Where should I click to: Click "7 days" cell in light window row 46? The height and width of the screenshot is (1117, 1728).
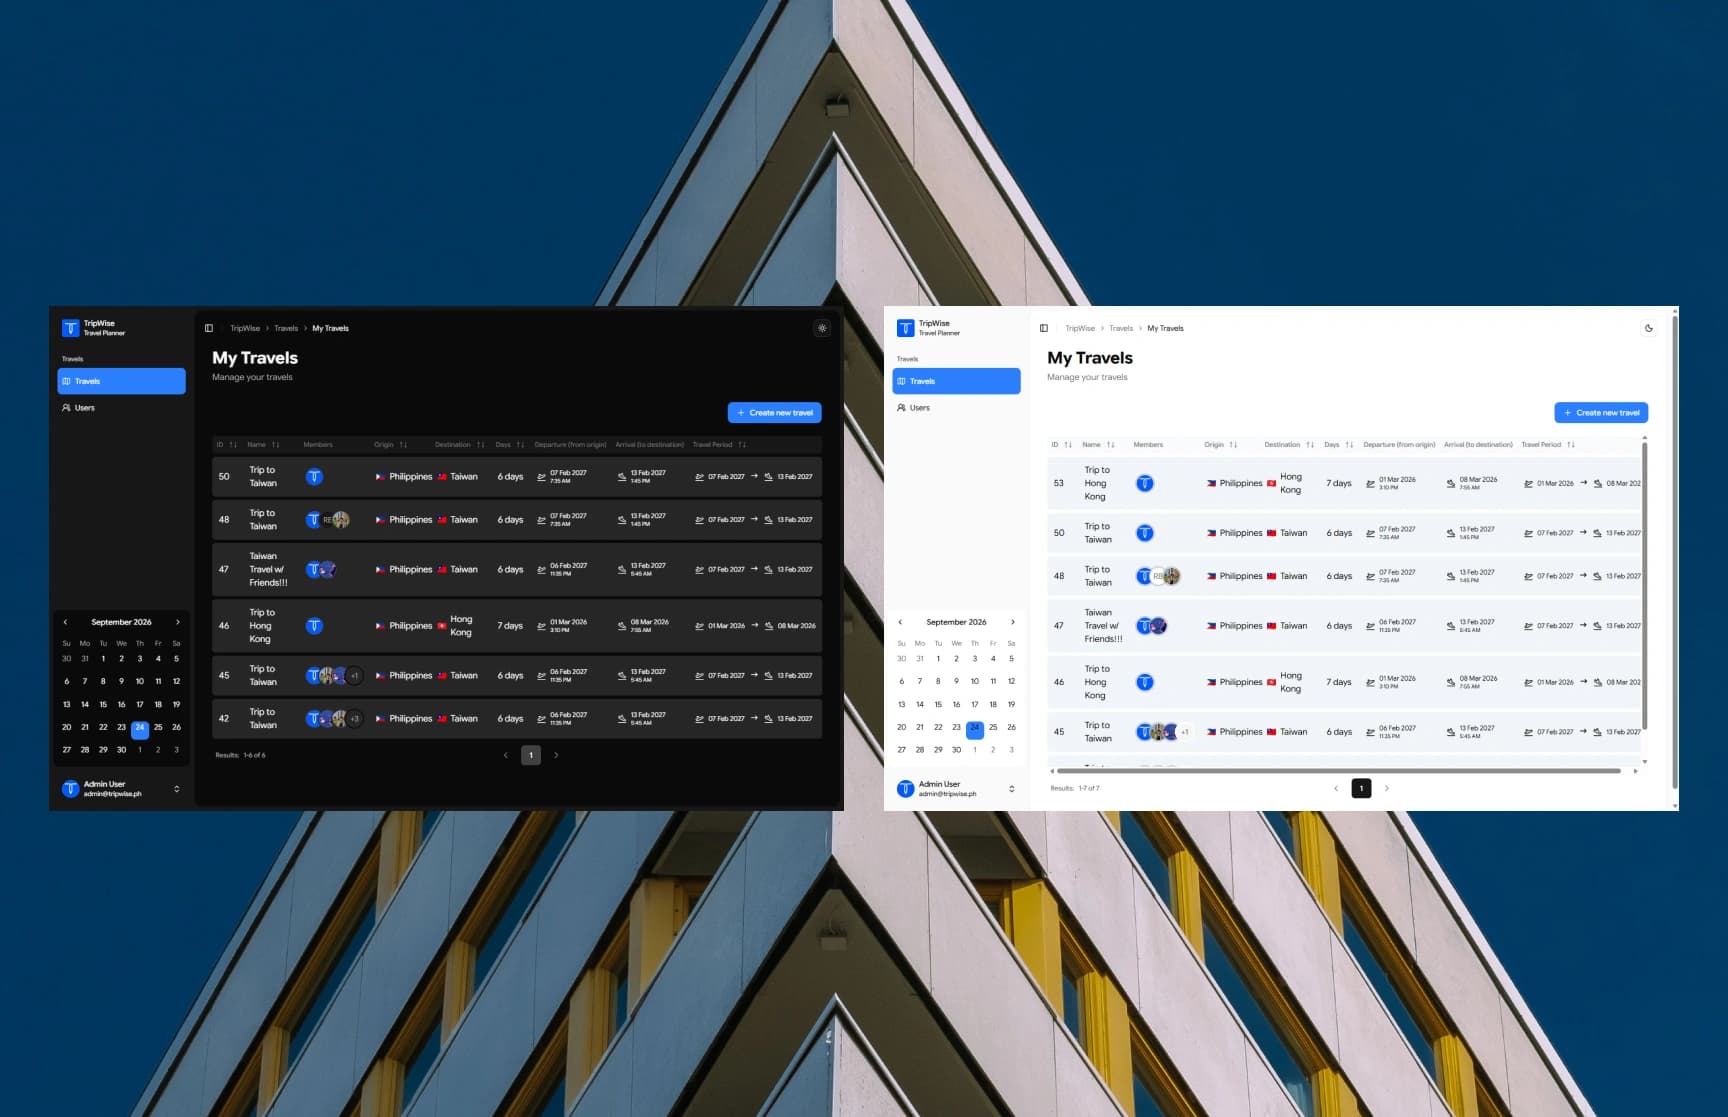(x=1339, y=682)
